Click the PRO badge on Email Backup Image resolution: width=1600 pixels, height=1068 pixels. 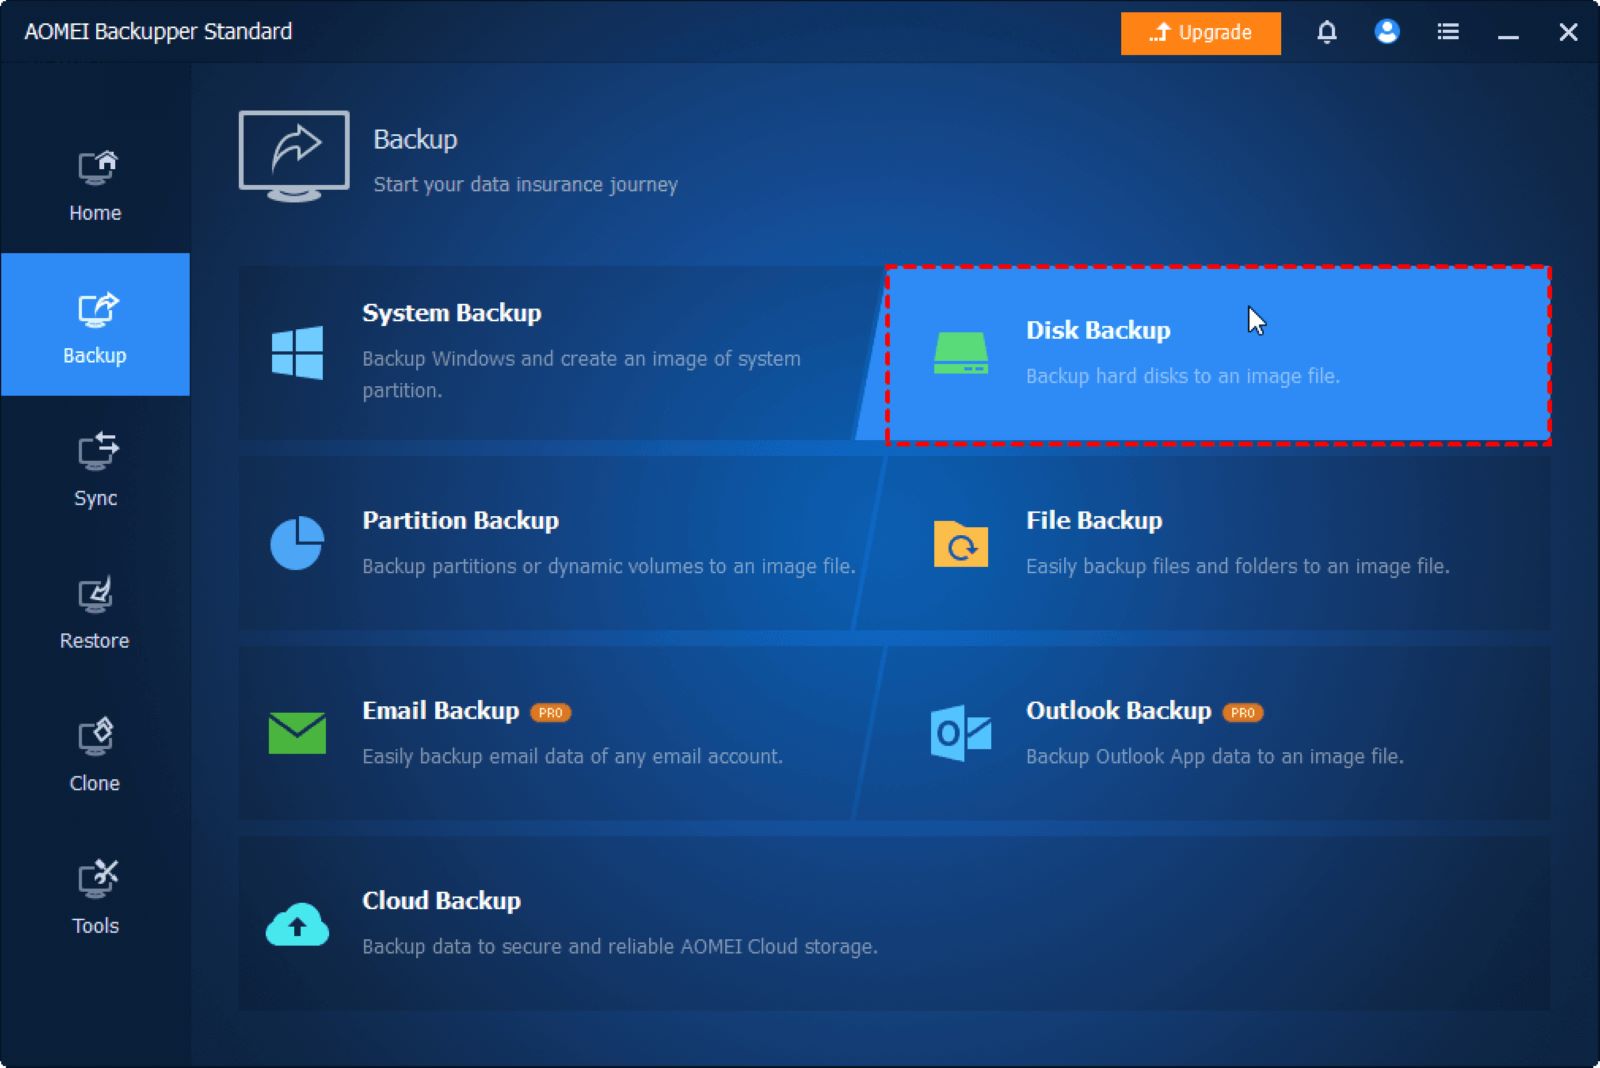pos(551,712)
